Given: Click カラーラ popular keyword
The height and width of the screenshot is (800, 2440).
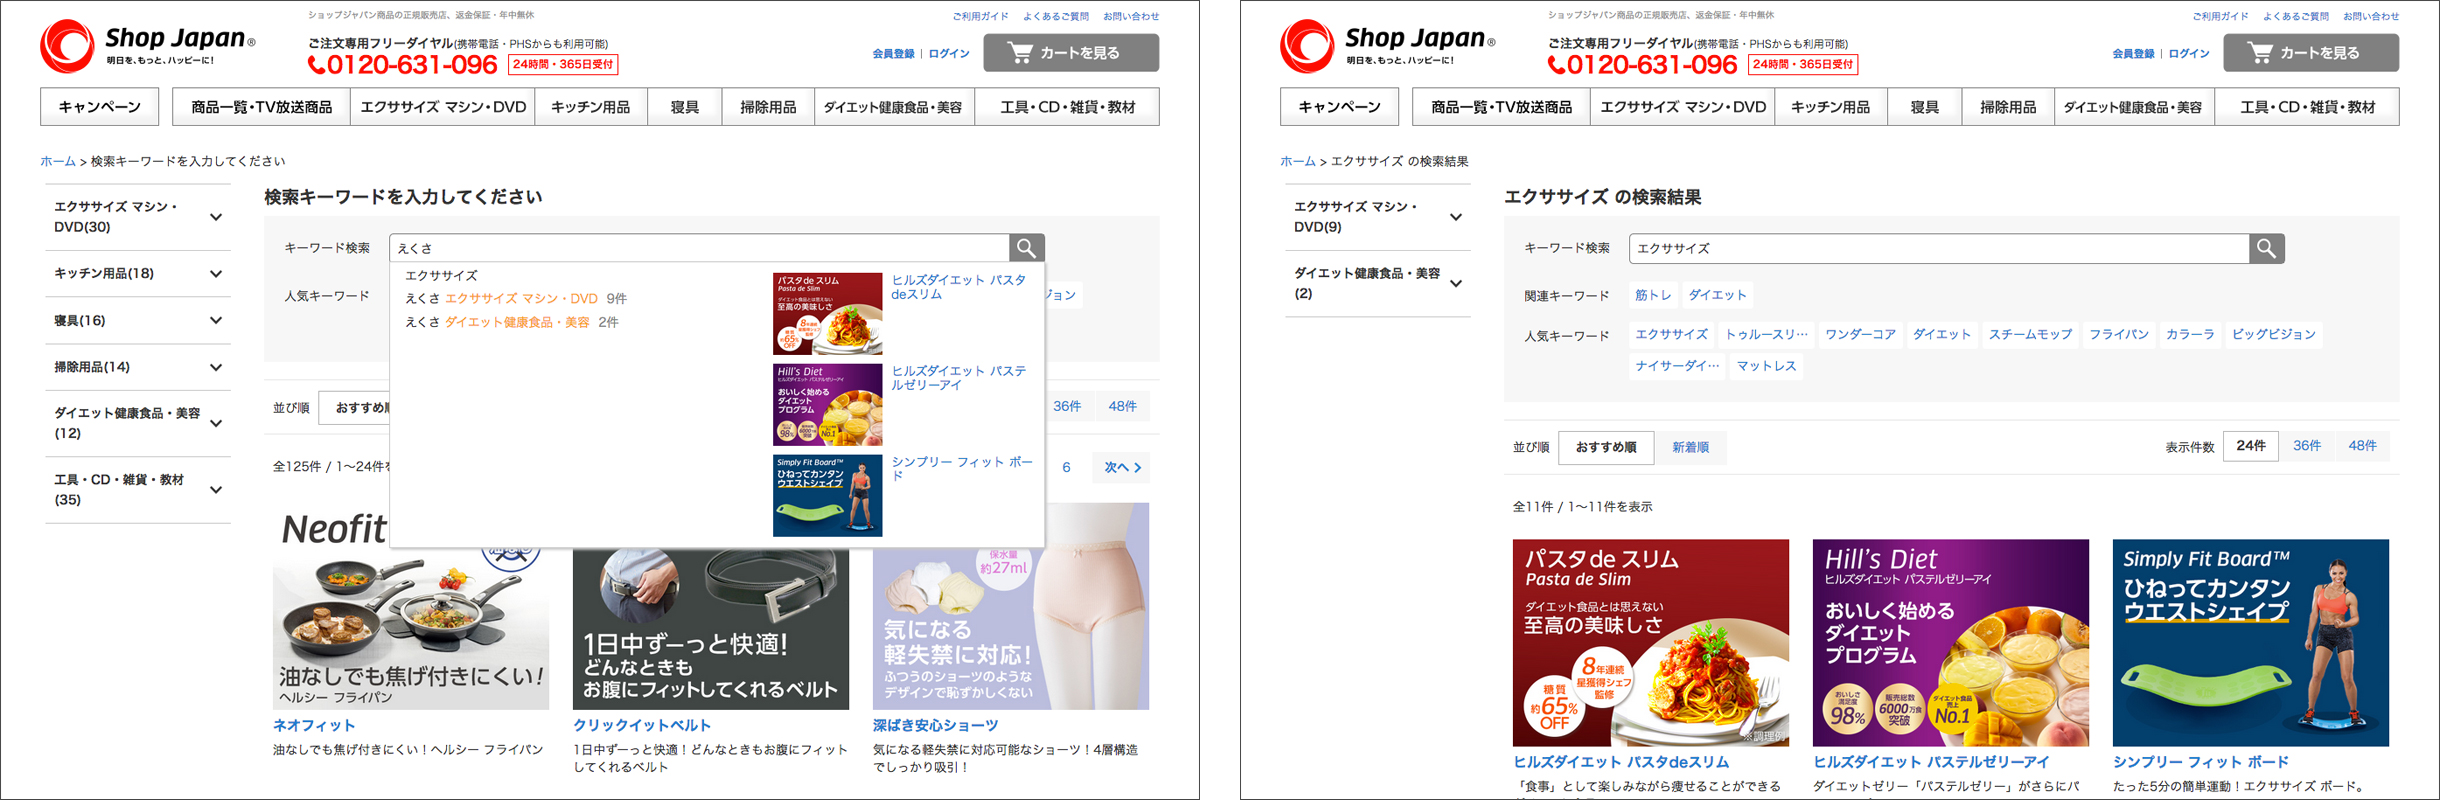Looking at the screenshot, I should pyautogui.click(x=2190, y=334).
